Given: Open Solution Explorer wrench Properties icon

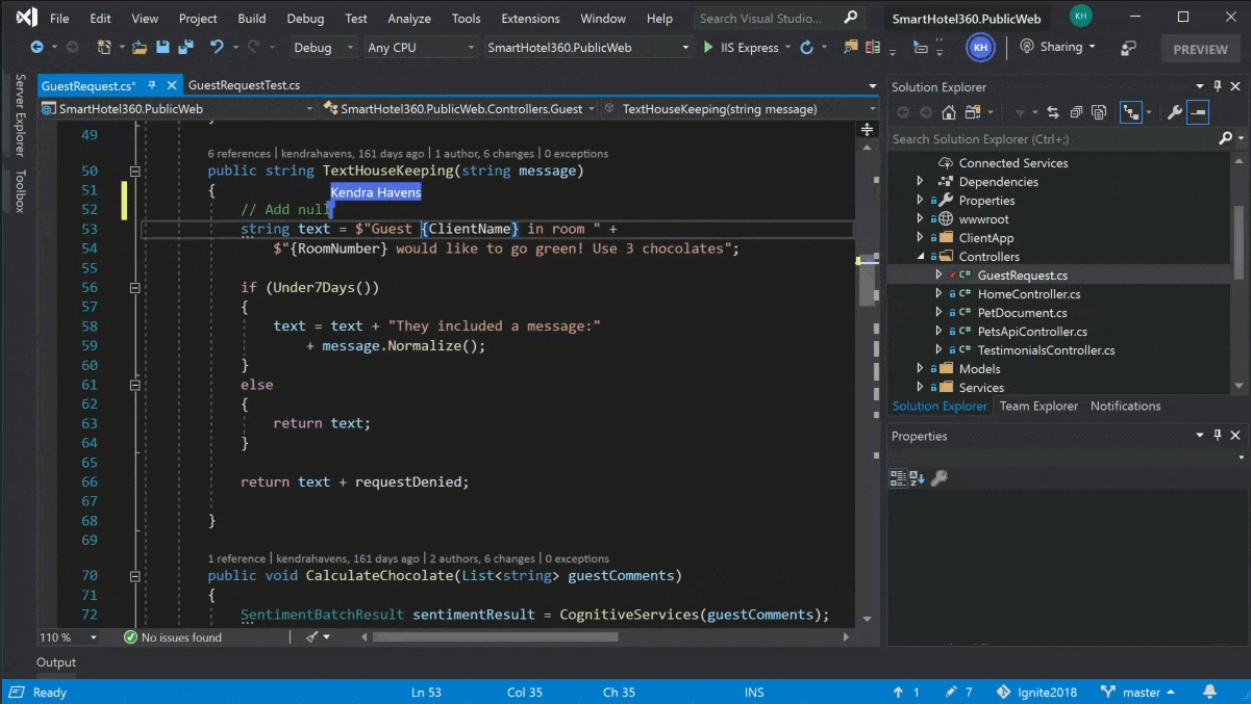Looking at the screenshot, I should pos(1174,113).
